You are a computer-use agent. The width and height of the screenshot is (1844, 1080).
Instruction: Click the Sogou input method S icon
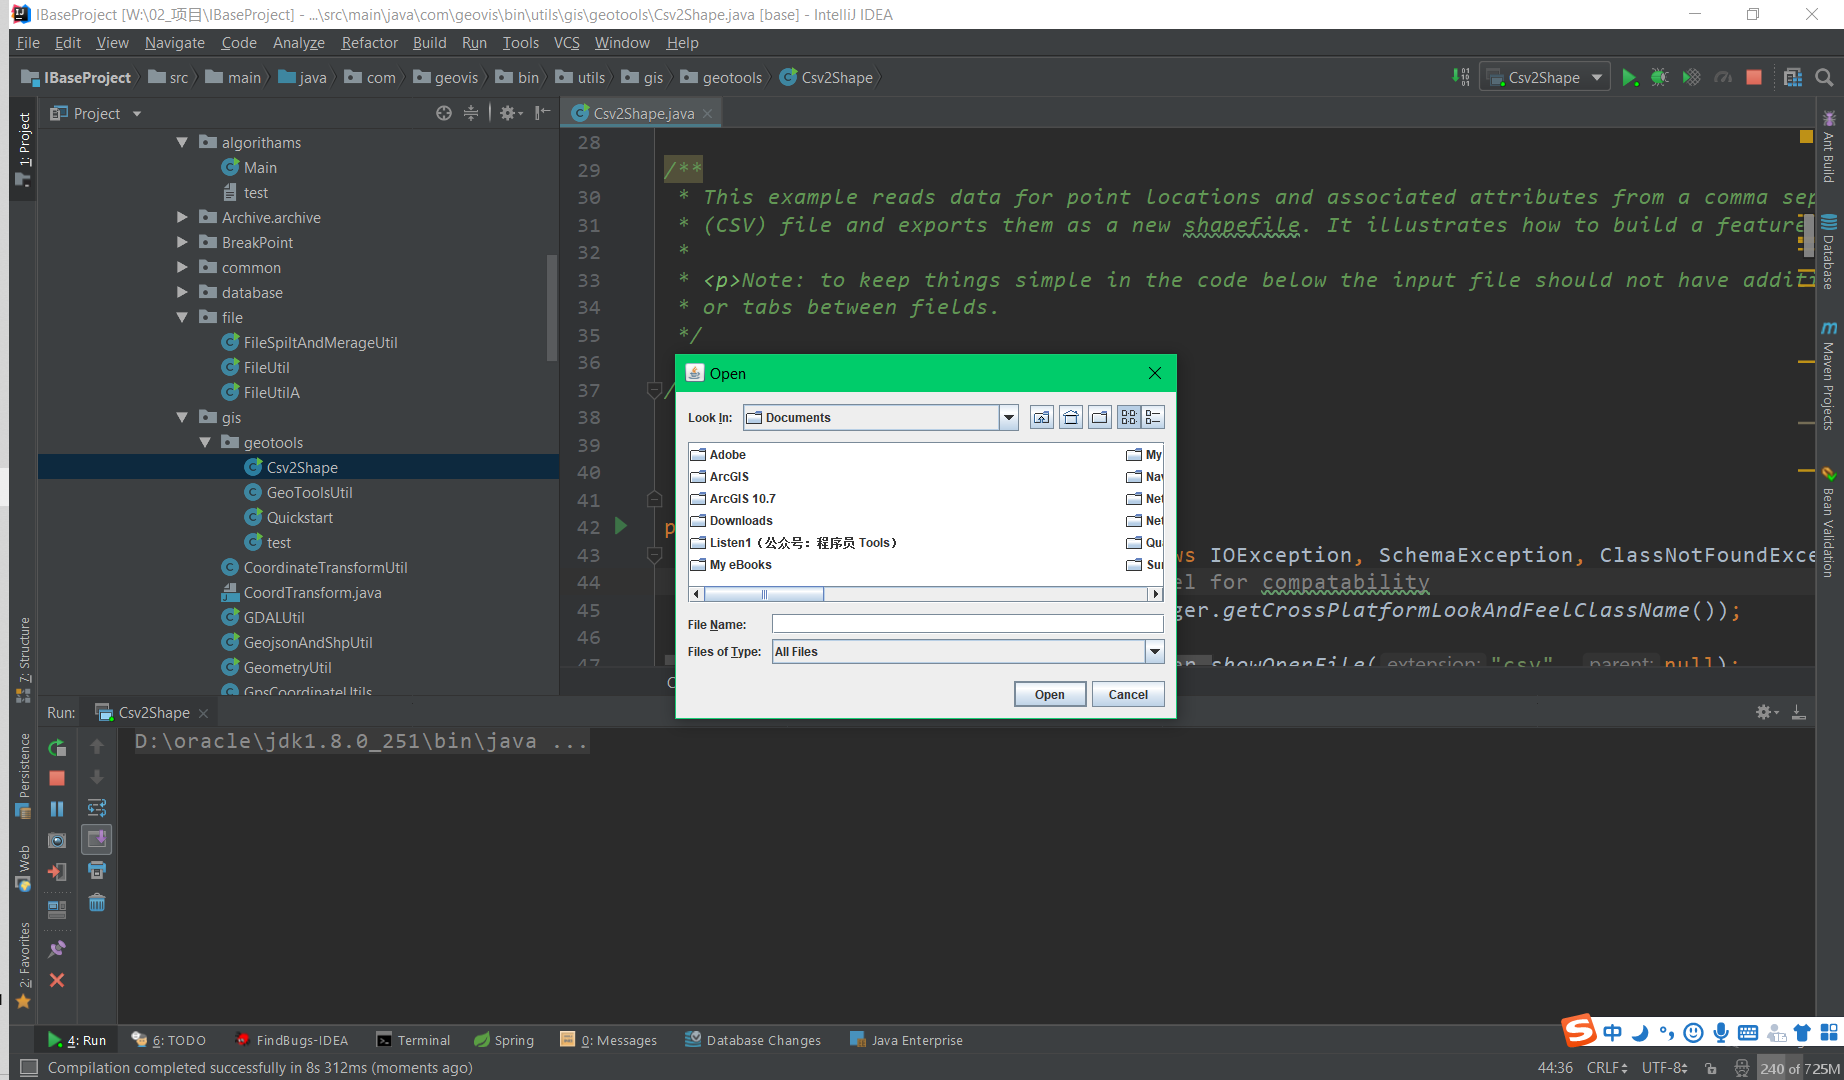pyautogui.click(x=1579, y=1031)
